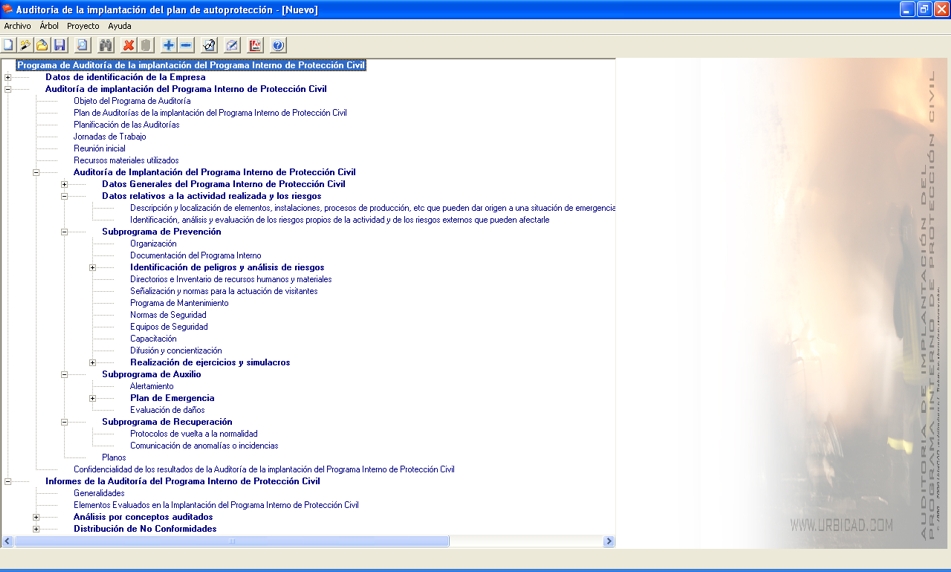Expand Datos de identificación de la Empresa
This screenshot has height=572, width=951.
point(8,77)
